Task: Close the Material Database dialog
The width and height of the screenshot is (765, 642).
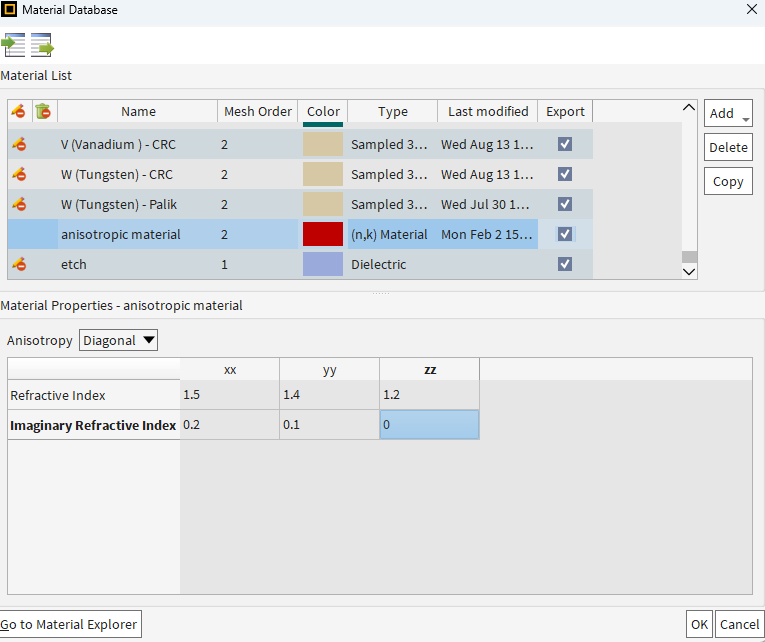Action: 752,9
